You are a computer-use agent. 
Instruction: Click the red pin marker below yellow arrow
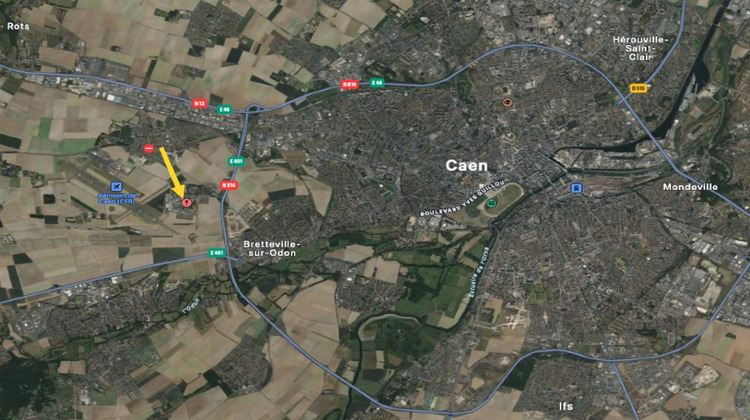[x=187, y=202]
